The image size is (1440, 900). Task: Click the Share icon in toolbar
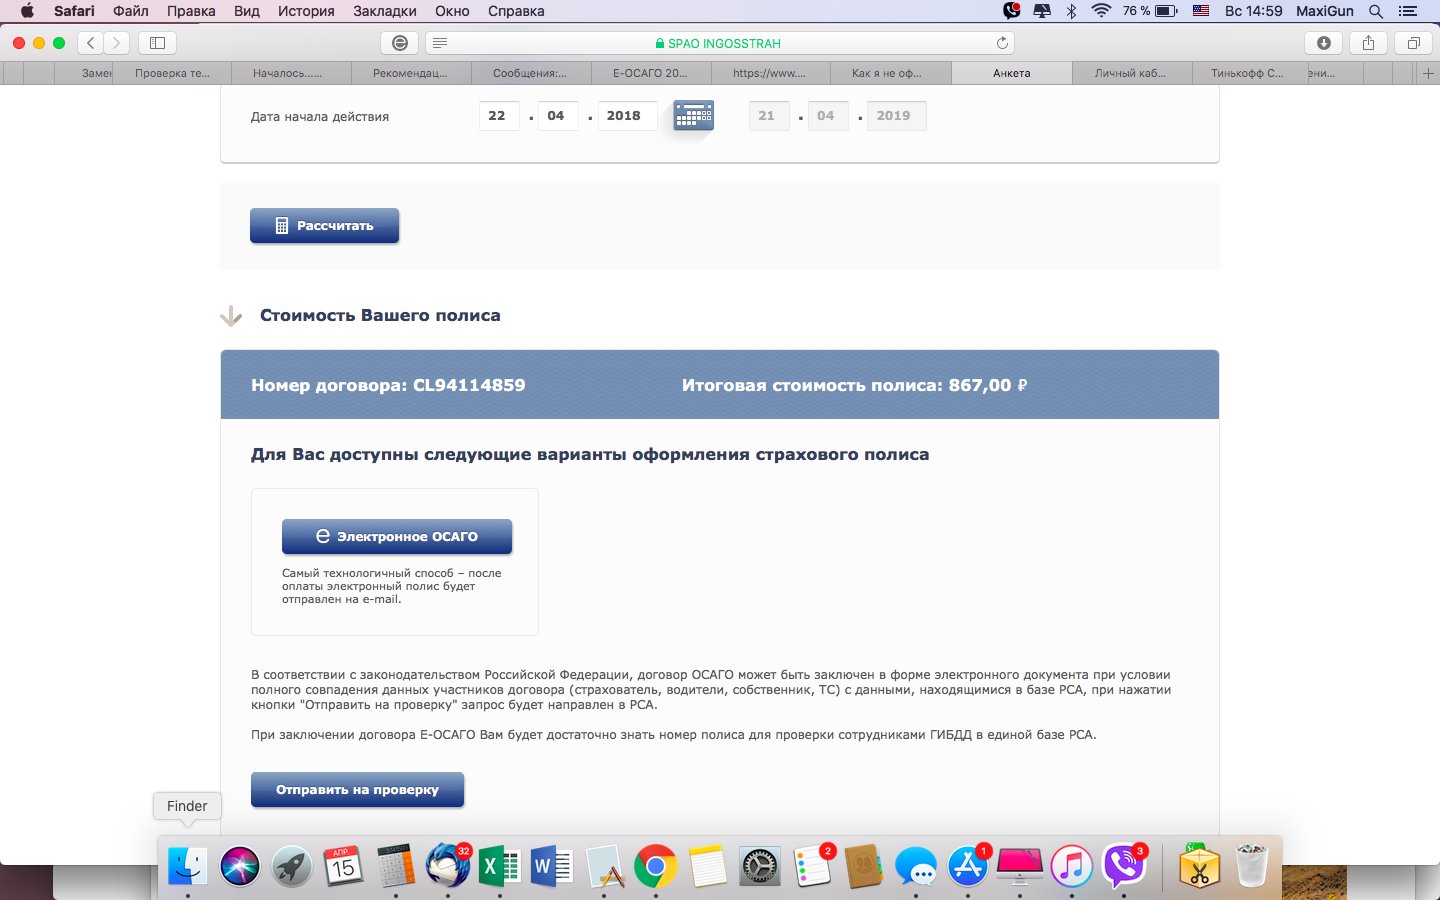click(1368, 43)
